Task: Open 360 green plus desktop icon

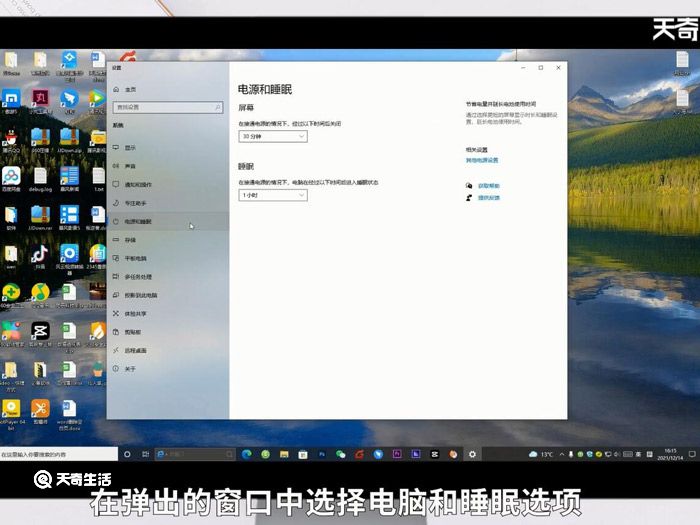Action: [x=11, y=296]
